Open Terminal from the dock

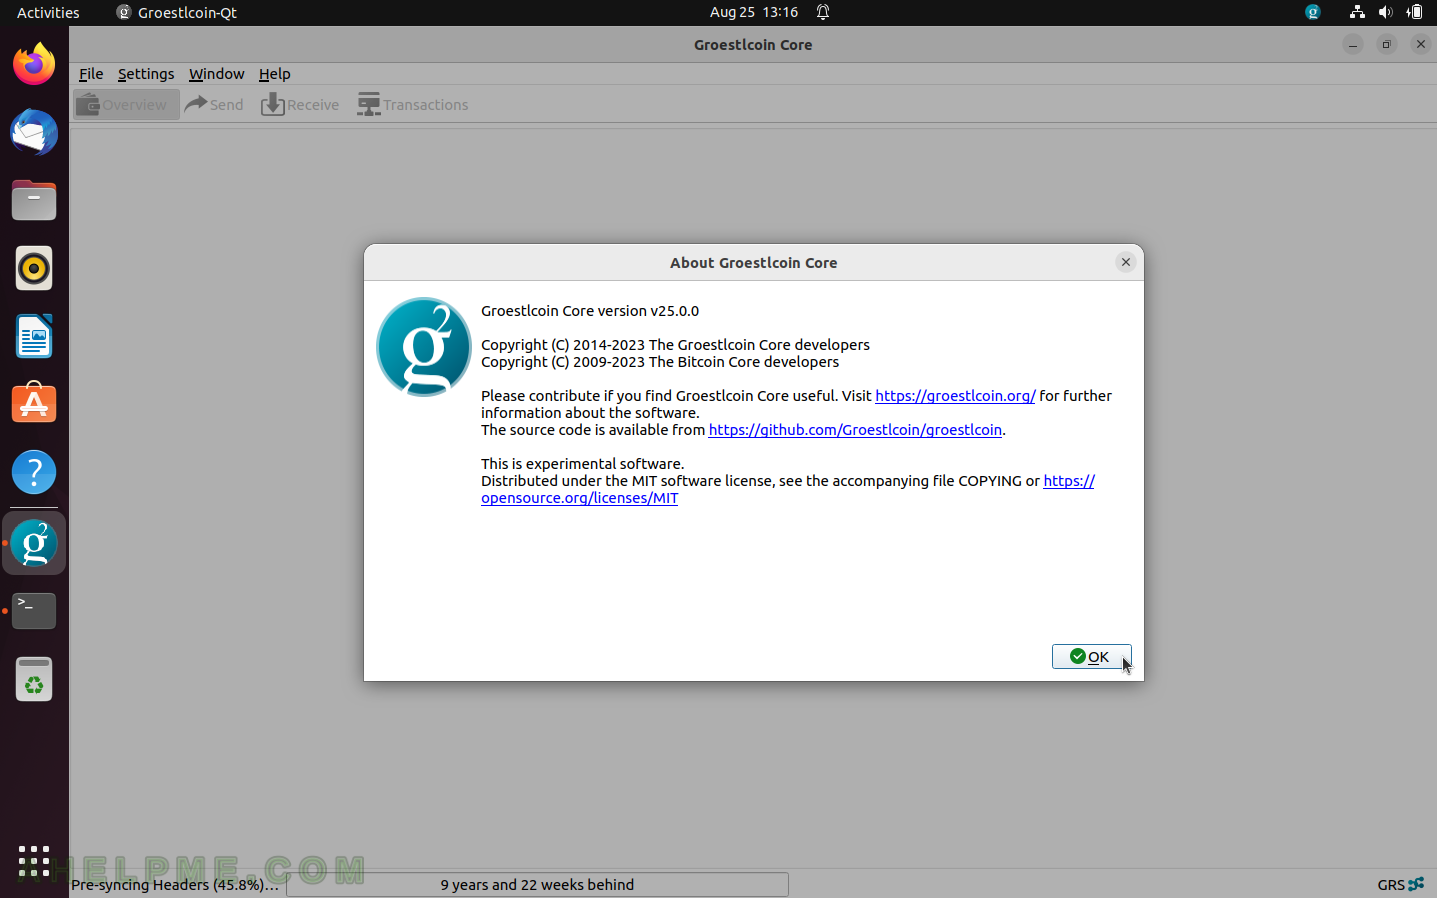click(x=34, y=610)
